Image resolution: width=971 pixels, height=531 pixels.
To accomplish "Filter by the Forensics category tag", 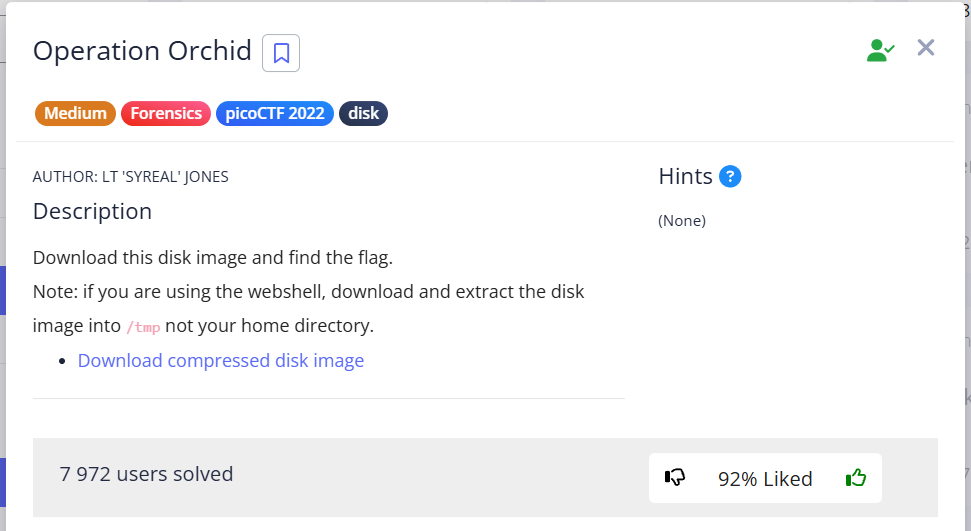I will pyautogui.click(x=166, y=113).
